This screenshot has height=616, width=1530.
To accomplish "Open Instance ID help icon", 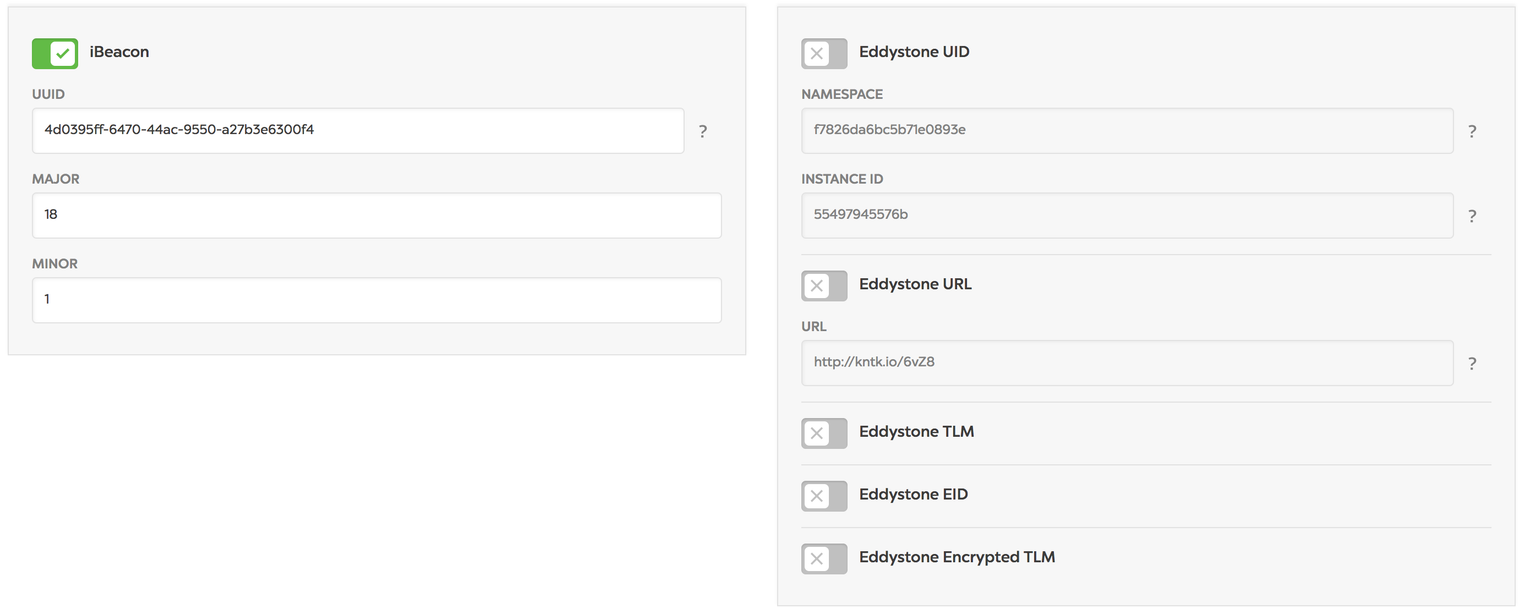I will 1472,216.
